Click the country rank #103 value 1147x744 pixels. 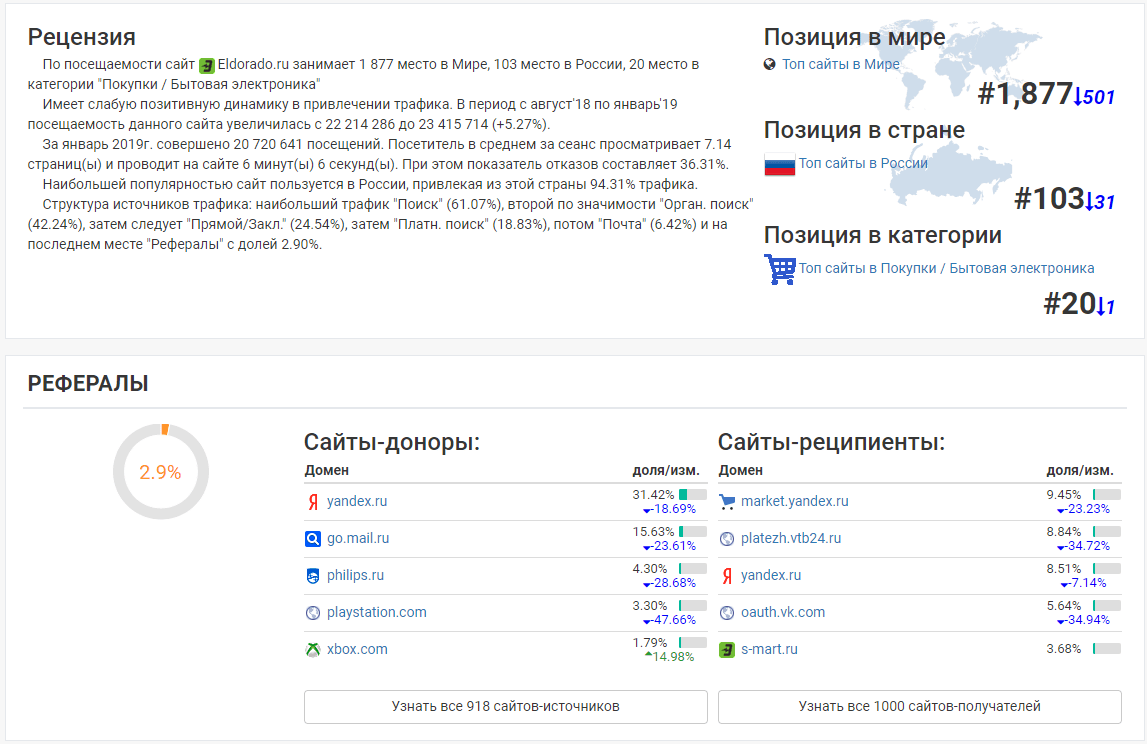pyautogui.click(x=1049, y=199)
